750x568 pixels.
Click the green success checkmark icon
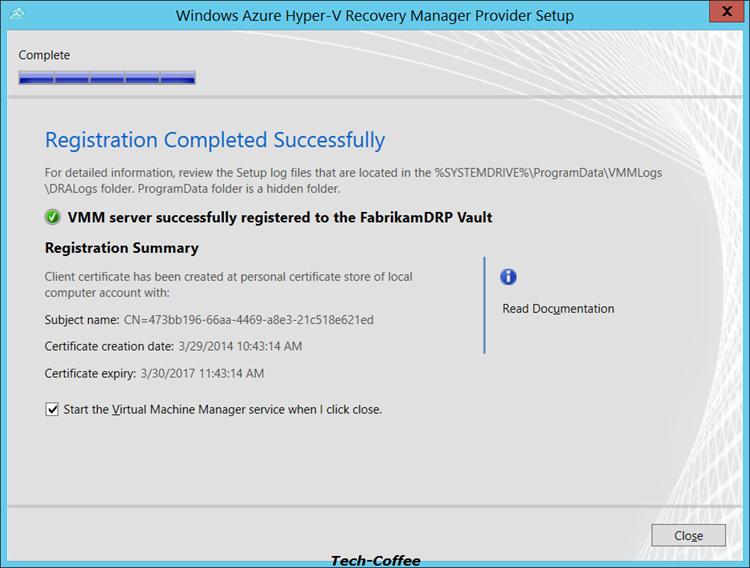pyautogui.click(x=53, y=217)
